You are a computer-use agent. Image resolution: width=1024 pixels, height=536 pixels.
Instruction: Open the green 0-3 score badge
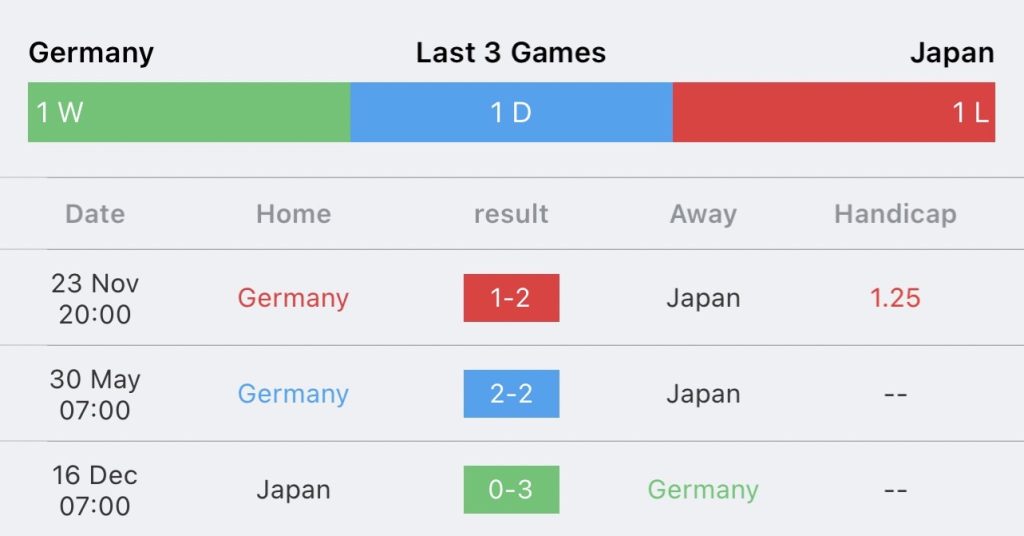[x=511, y=490]
